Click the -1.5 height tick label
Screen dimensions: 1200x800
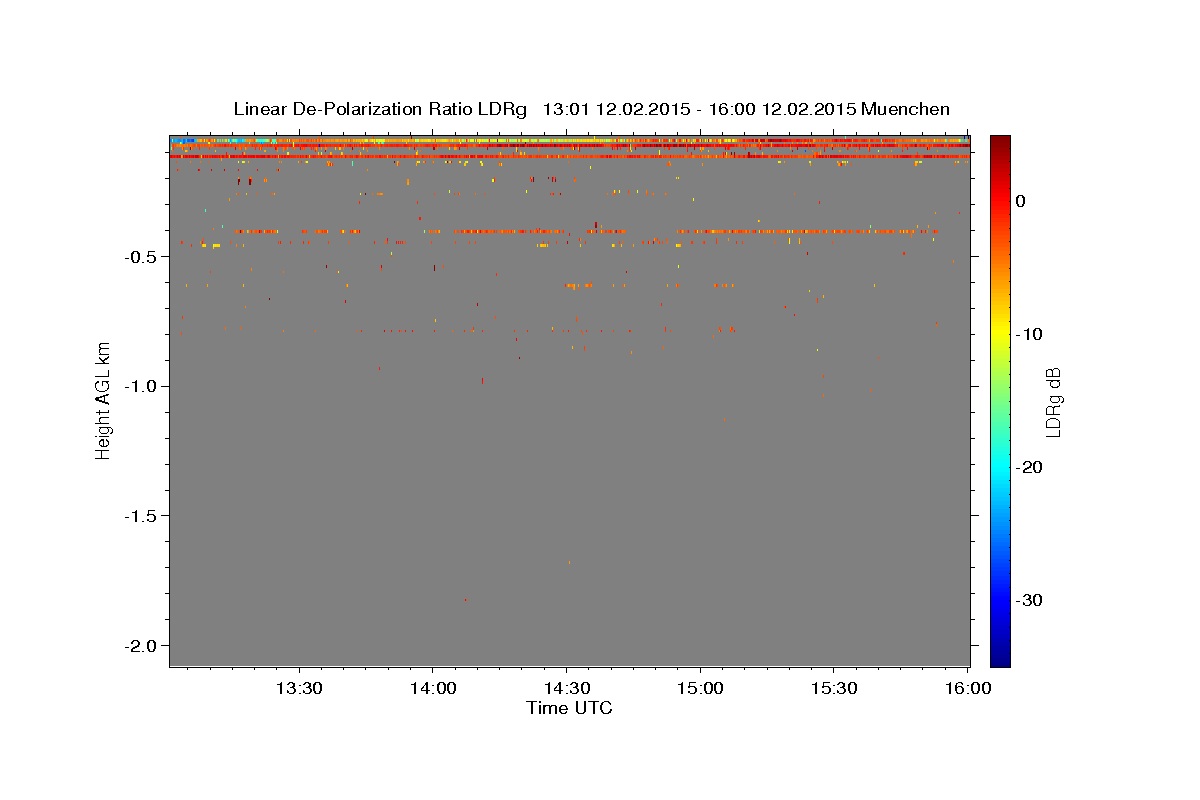point(142,516)
